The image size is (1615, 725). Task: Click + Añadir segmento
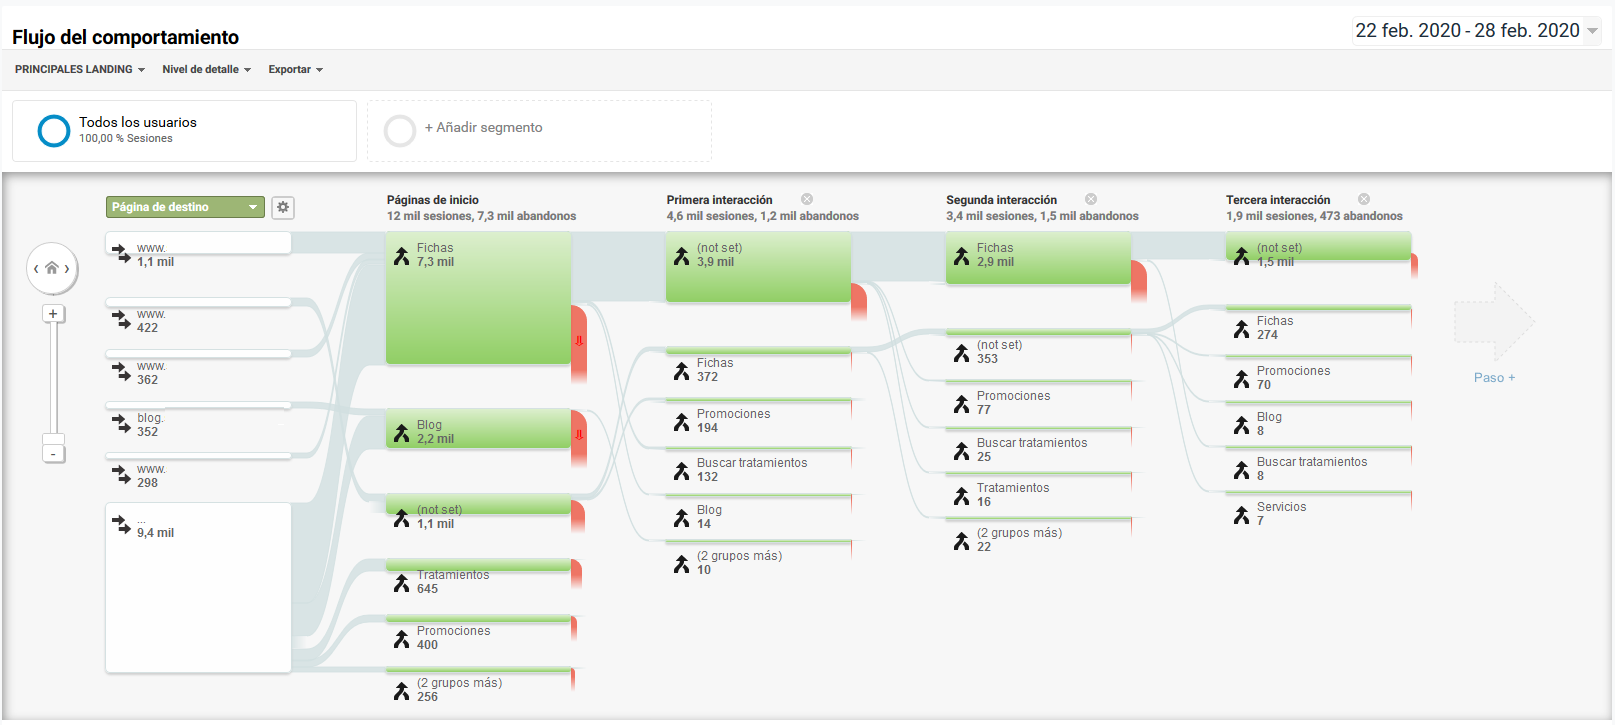483,128
